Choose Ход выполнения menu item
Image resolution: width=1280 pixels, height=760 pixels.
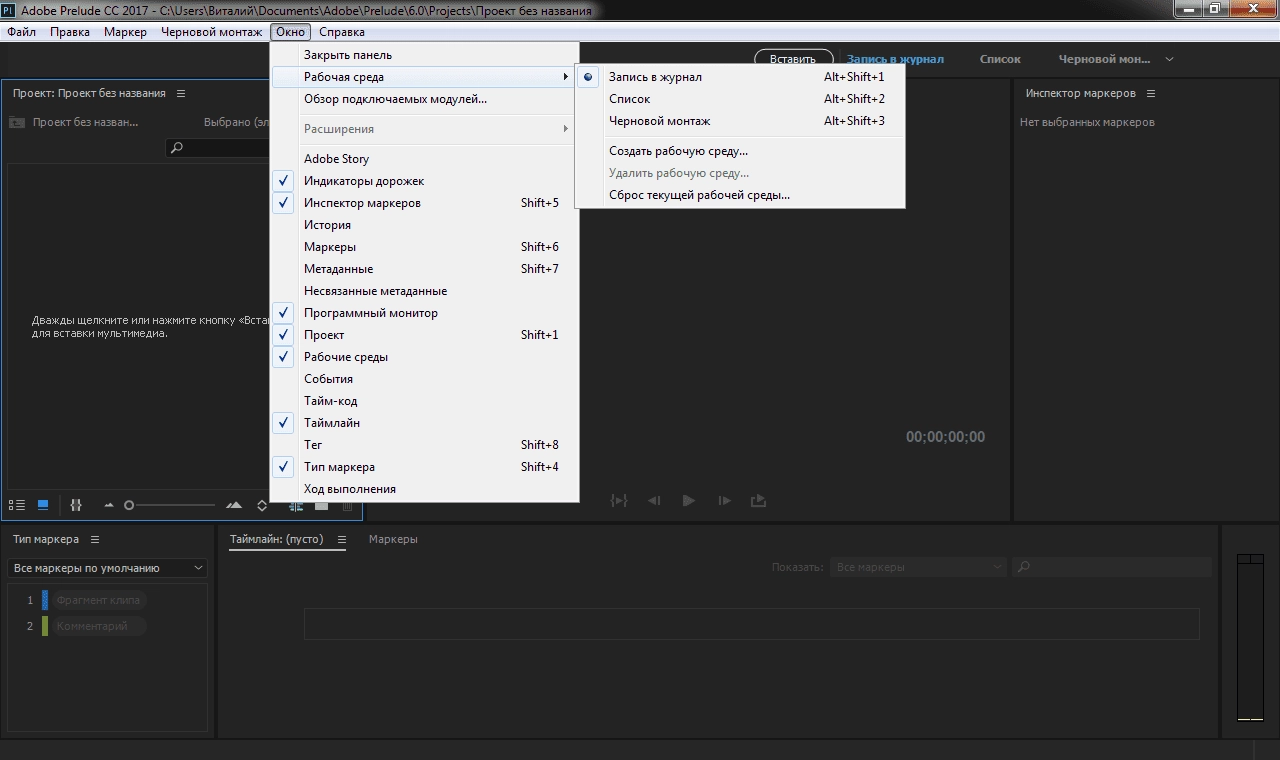pos(424,489)
